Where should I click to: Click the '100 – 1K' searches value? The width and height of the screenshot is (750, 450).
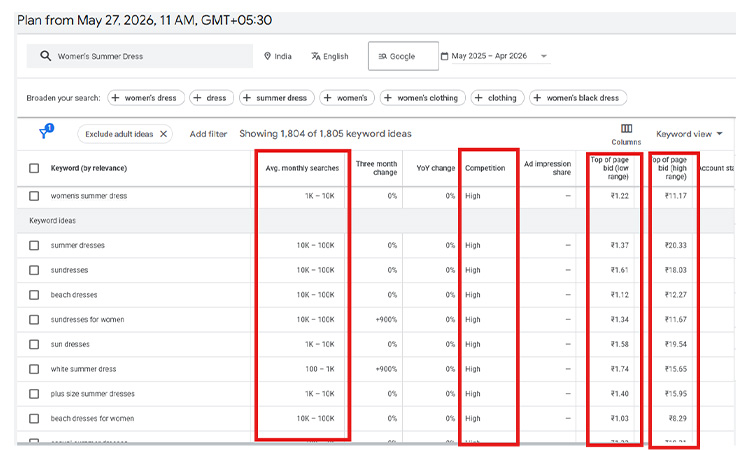[320, 369]
